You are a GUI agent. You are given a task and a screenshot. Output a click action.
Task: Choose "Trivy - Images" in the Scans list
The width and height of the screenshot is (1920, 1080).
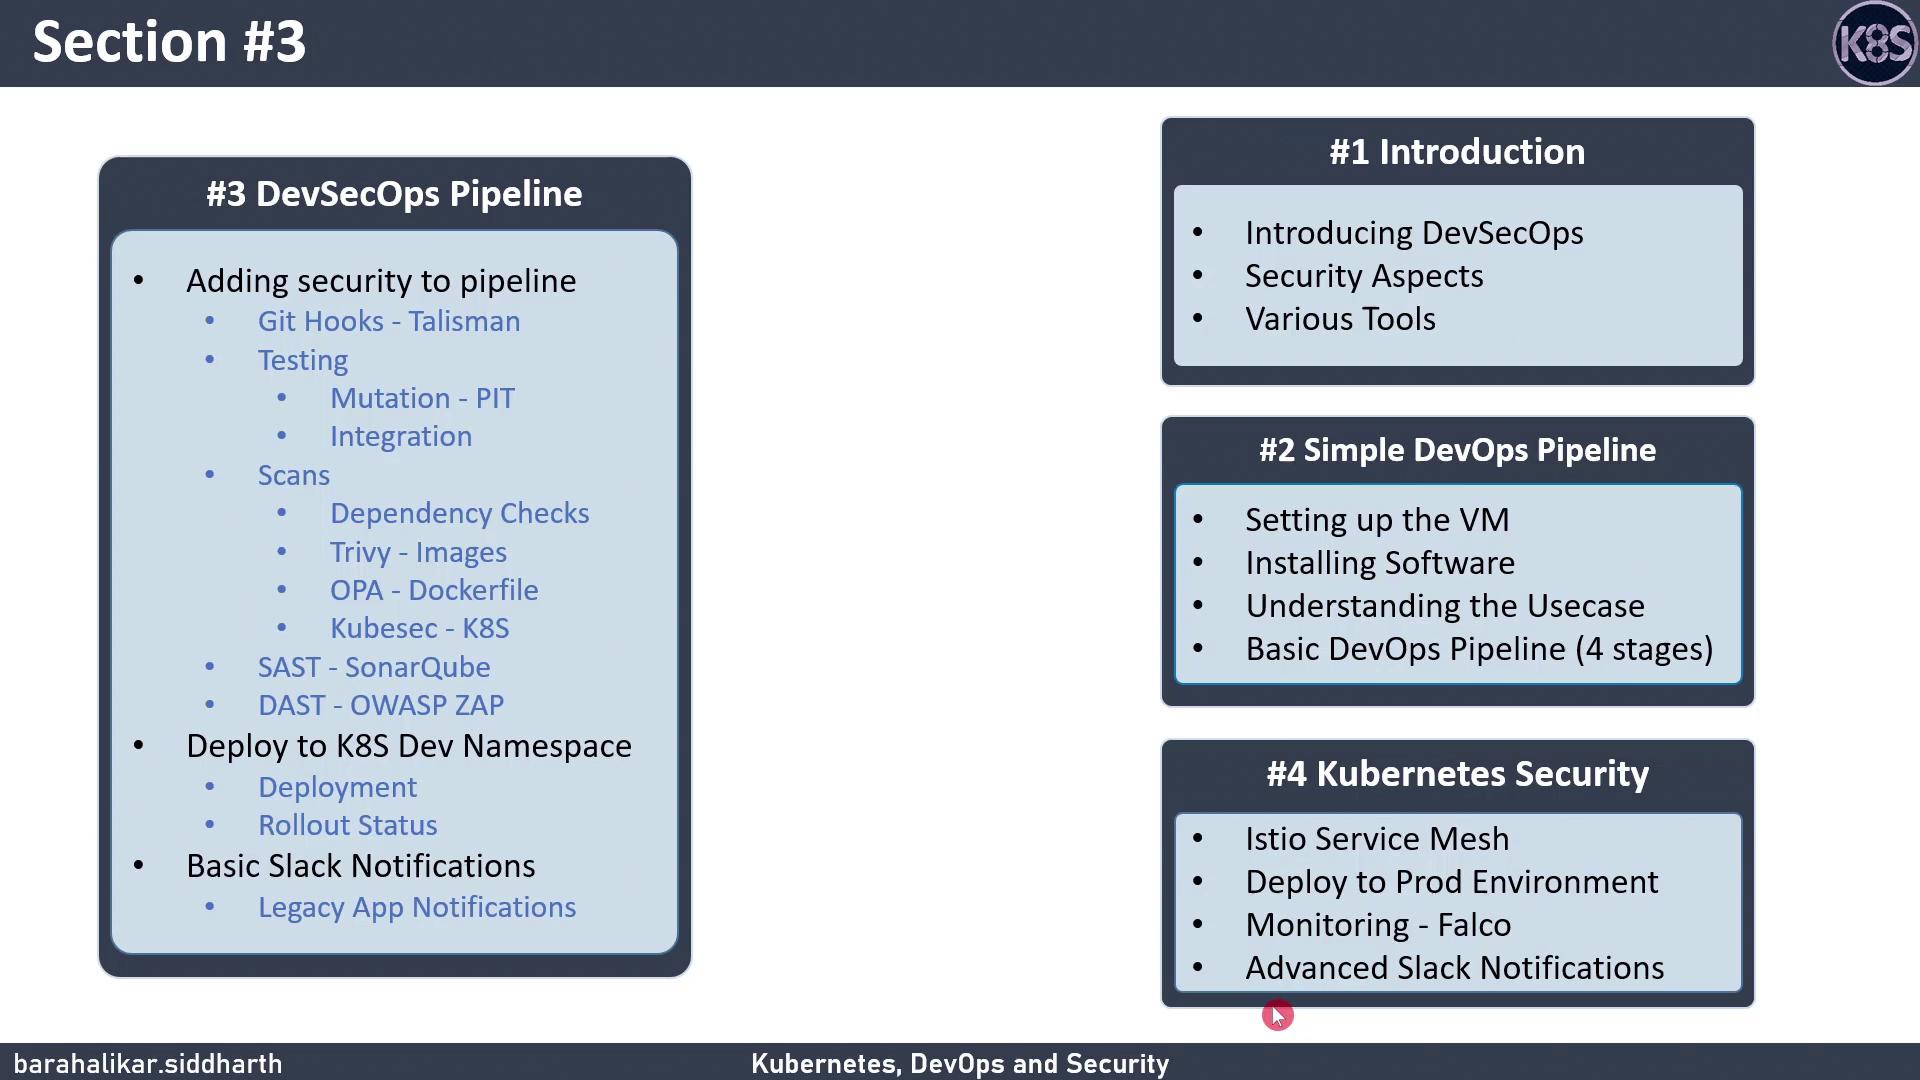(x=418, y=552)
